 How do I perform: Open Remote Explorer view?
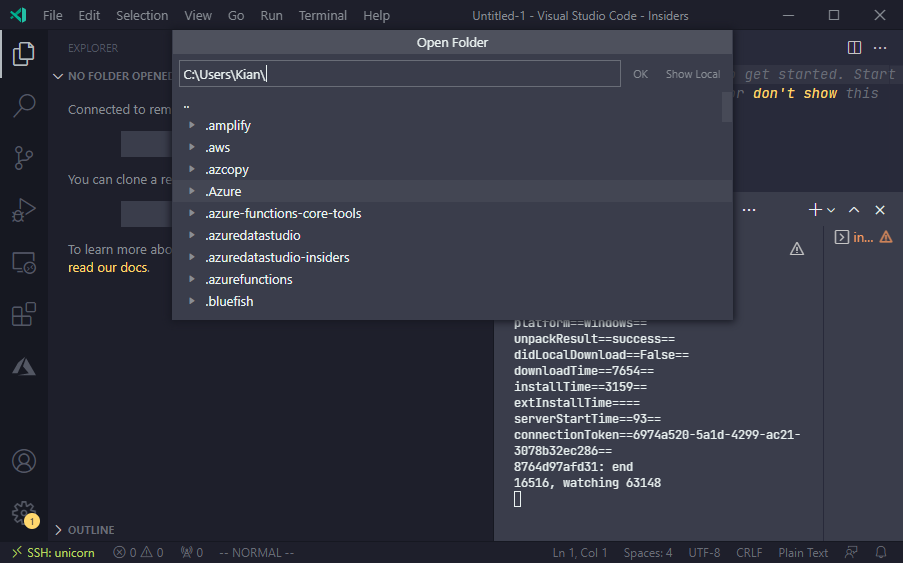click(24, 263)
